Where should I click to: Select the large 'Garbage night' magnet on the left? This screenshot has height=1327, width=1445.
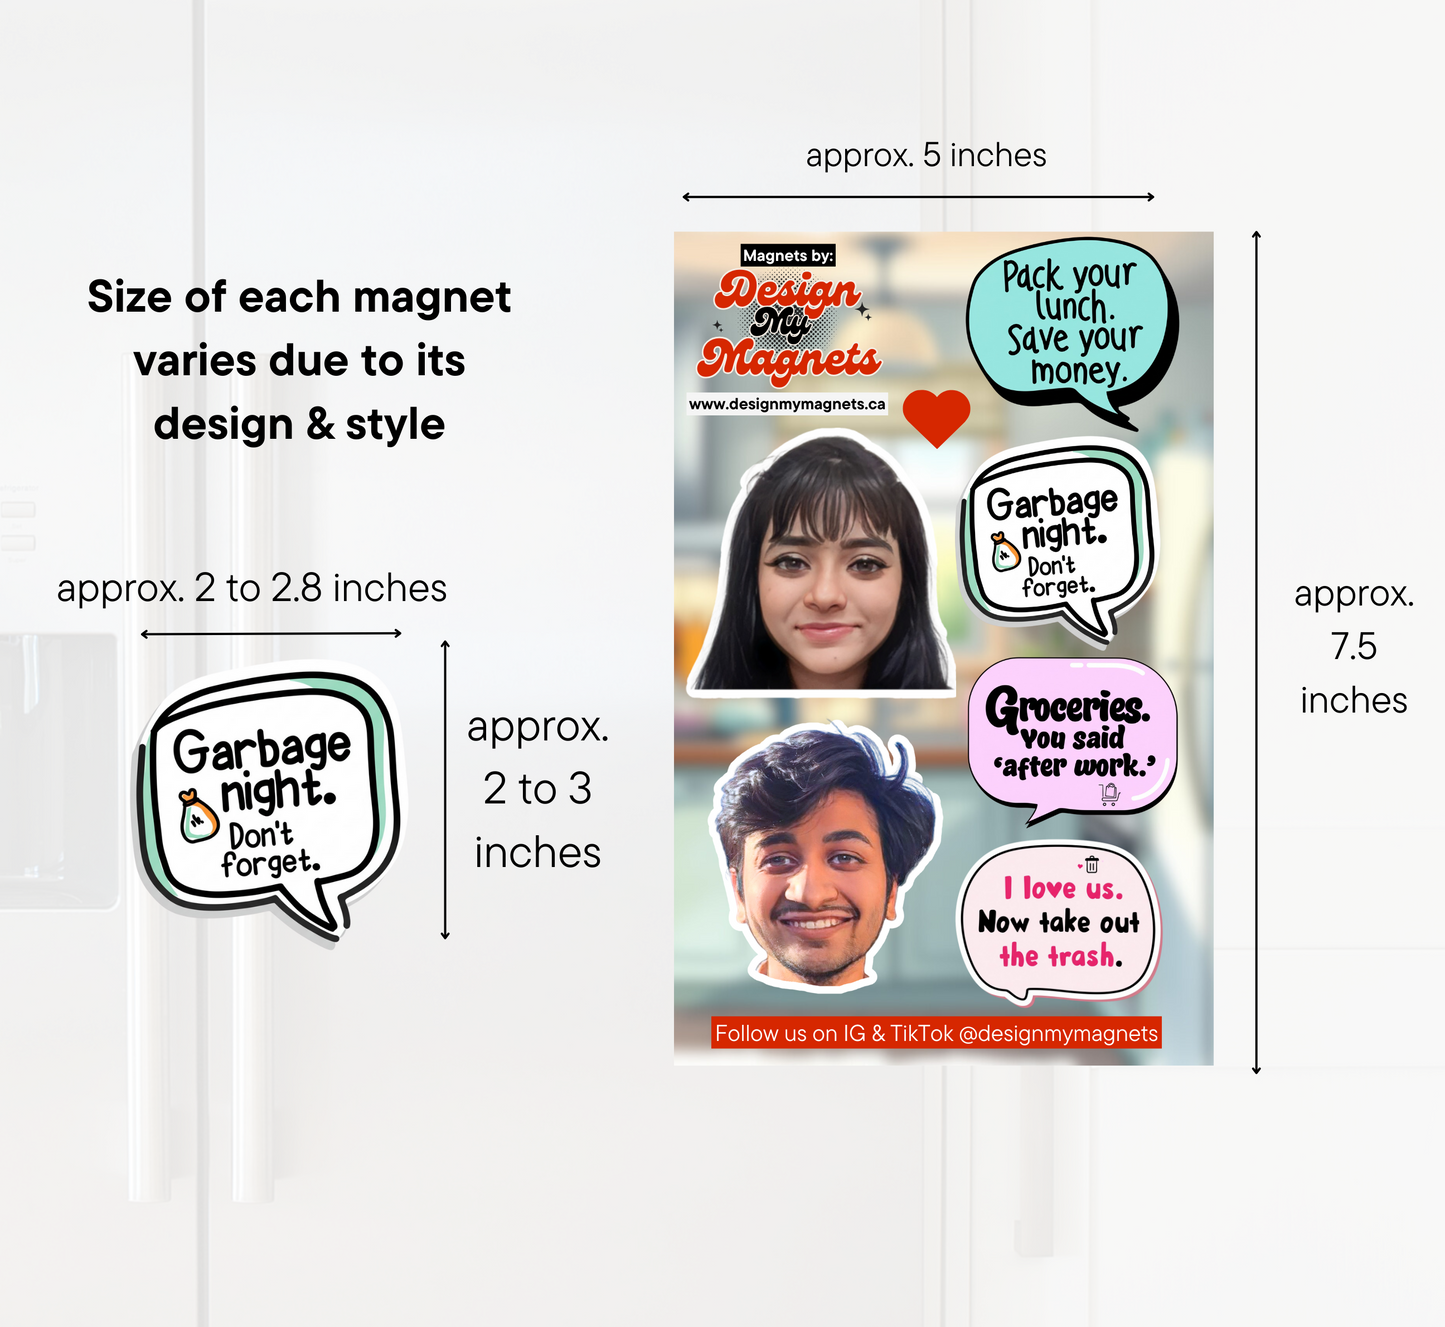268,800
